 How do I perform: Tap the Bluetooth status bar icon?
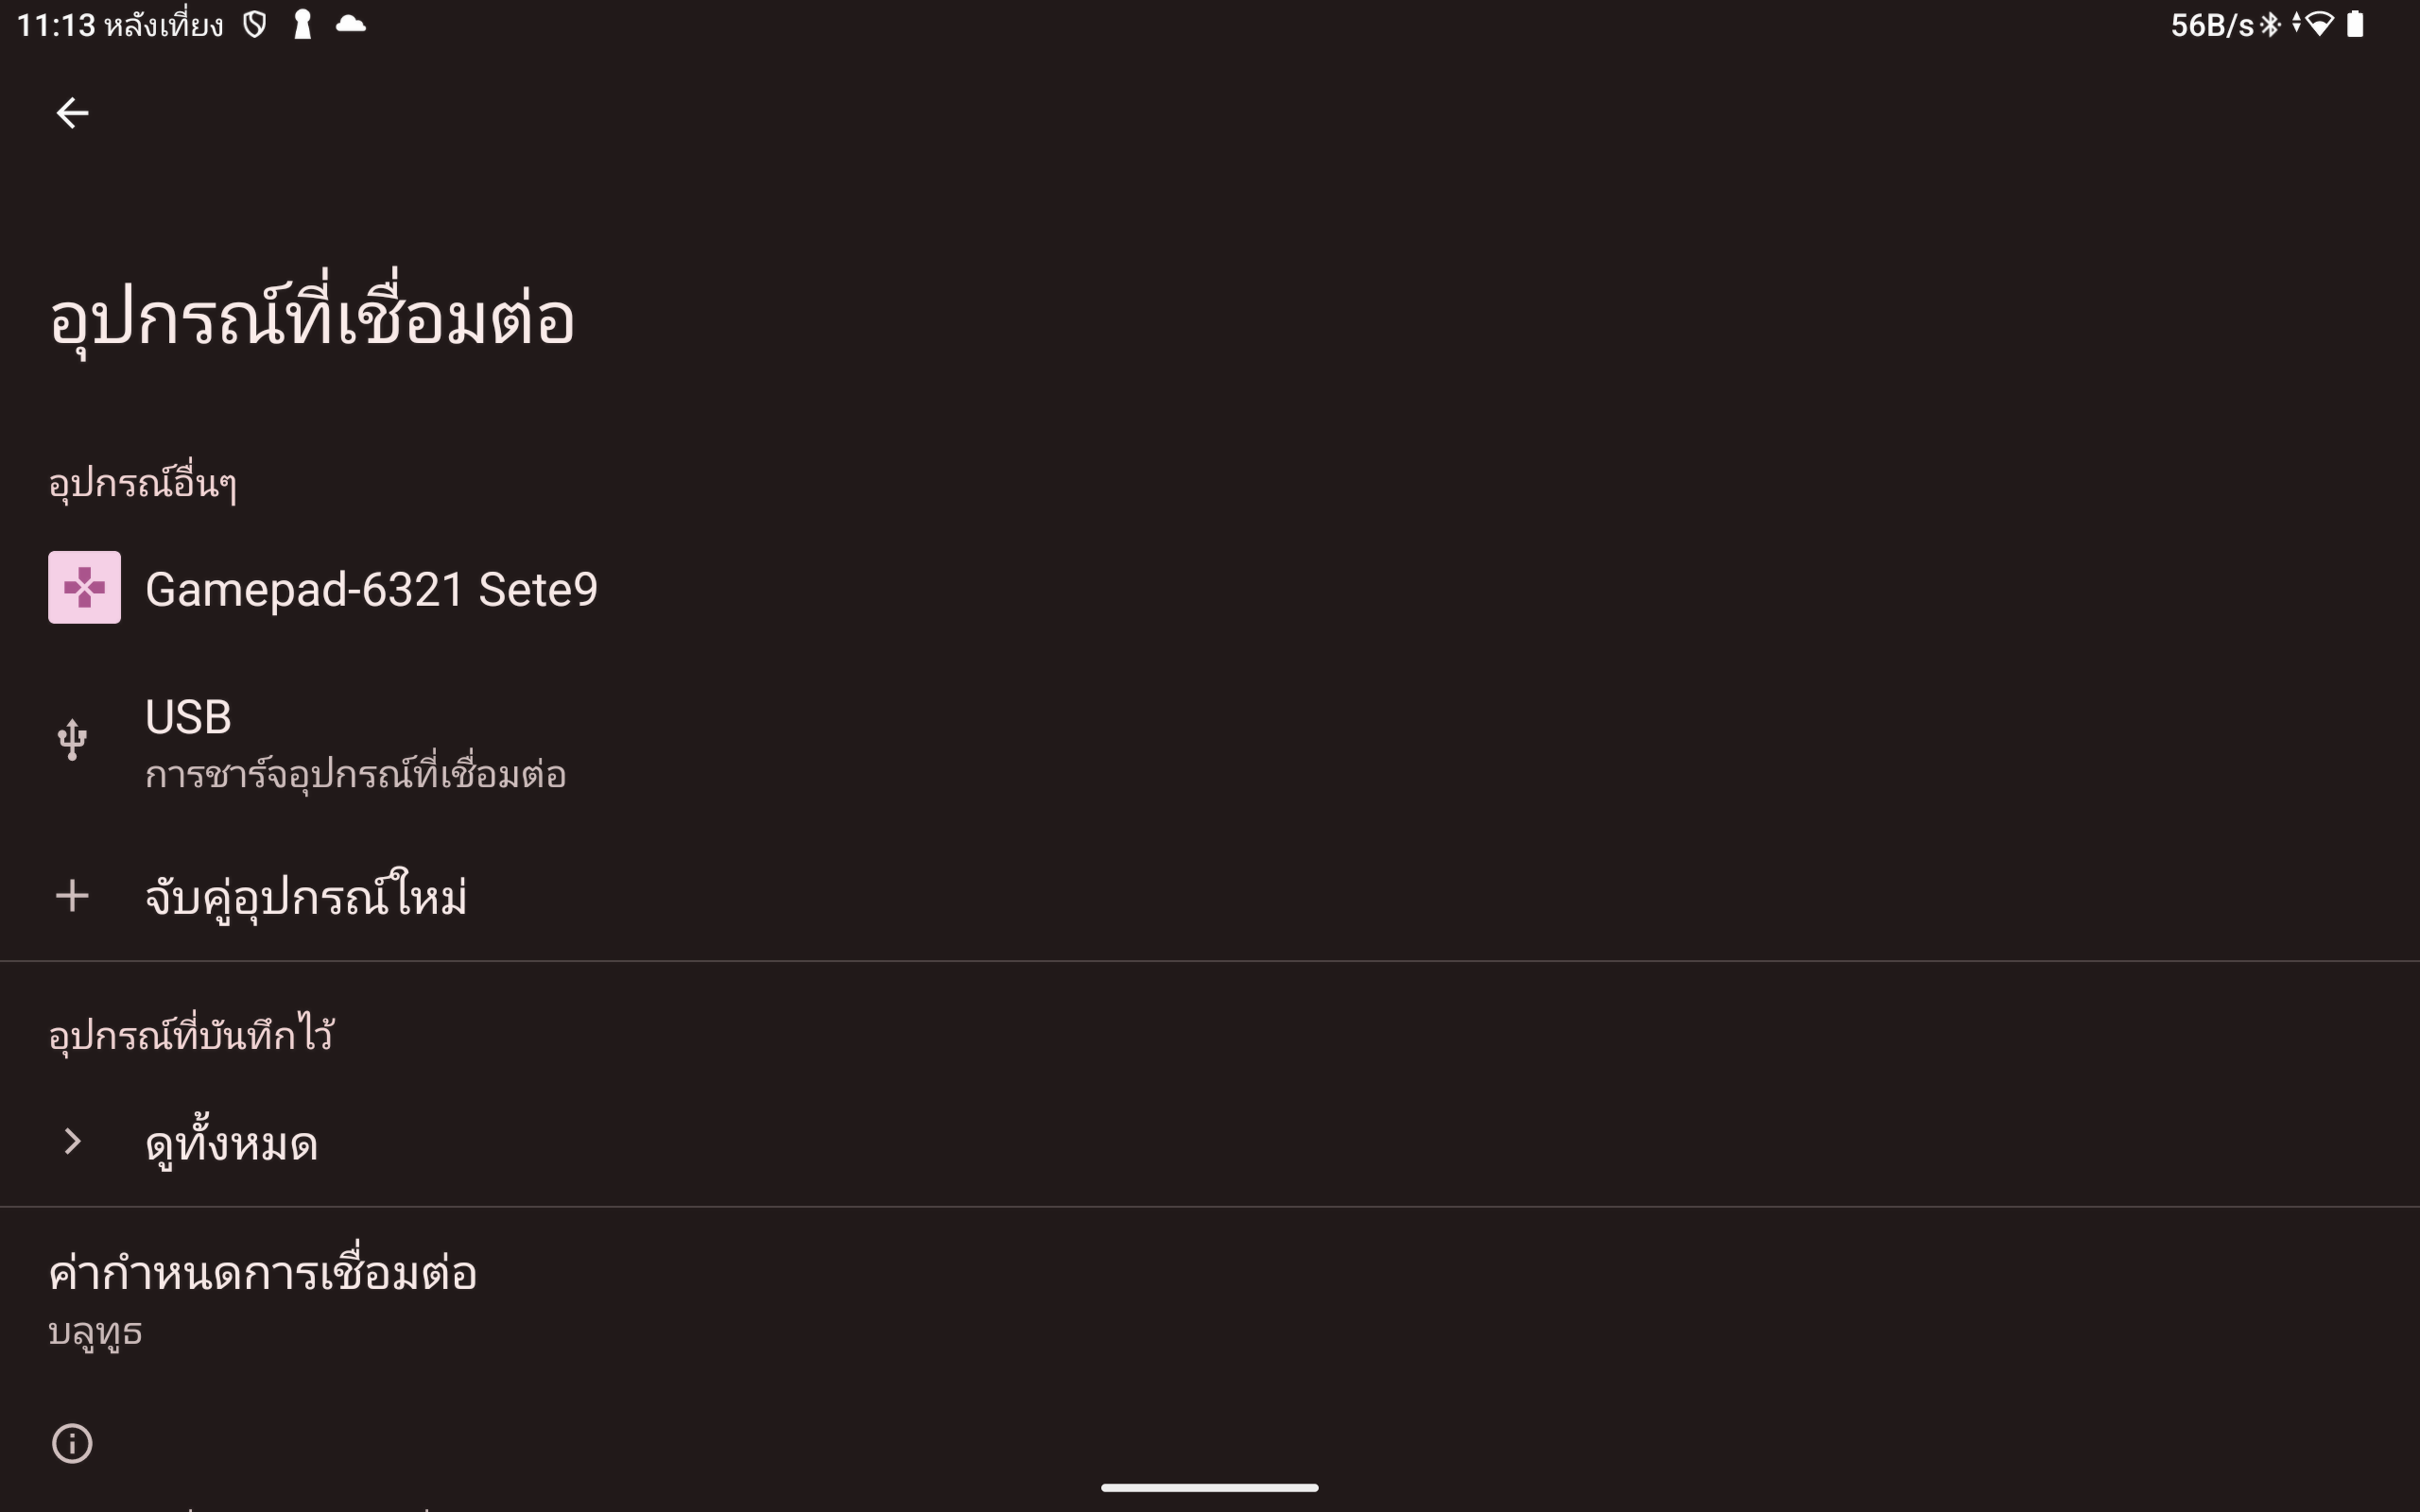tap(2271, 24)
